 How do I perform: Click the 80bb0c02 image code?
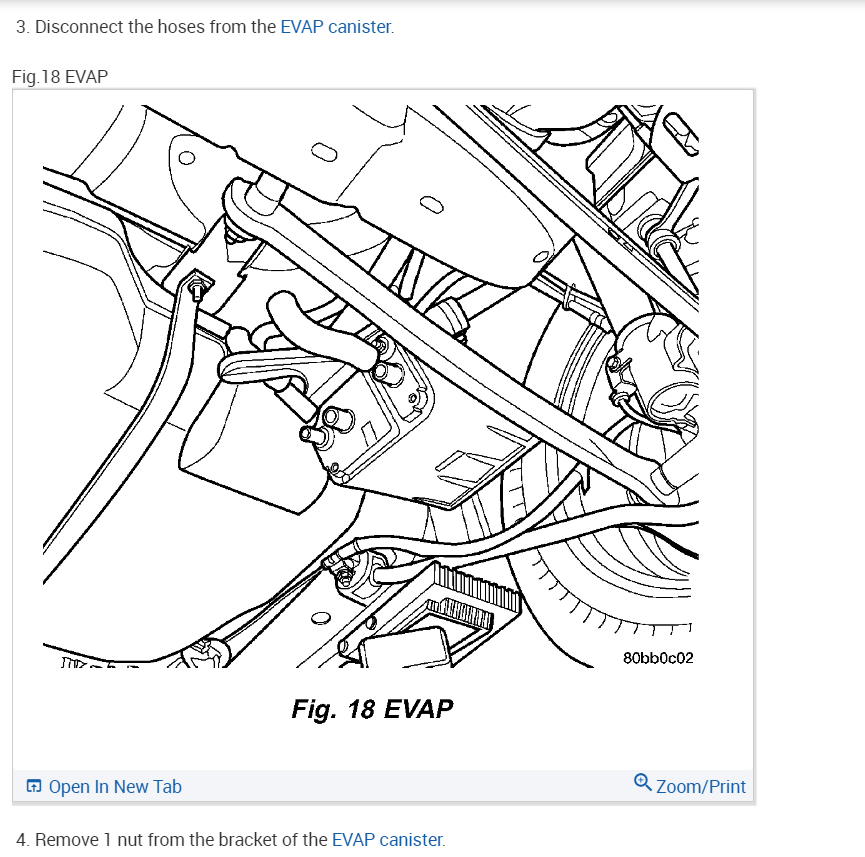pyautogui.click(x=658, y=658)
